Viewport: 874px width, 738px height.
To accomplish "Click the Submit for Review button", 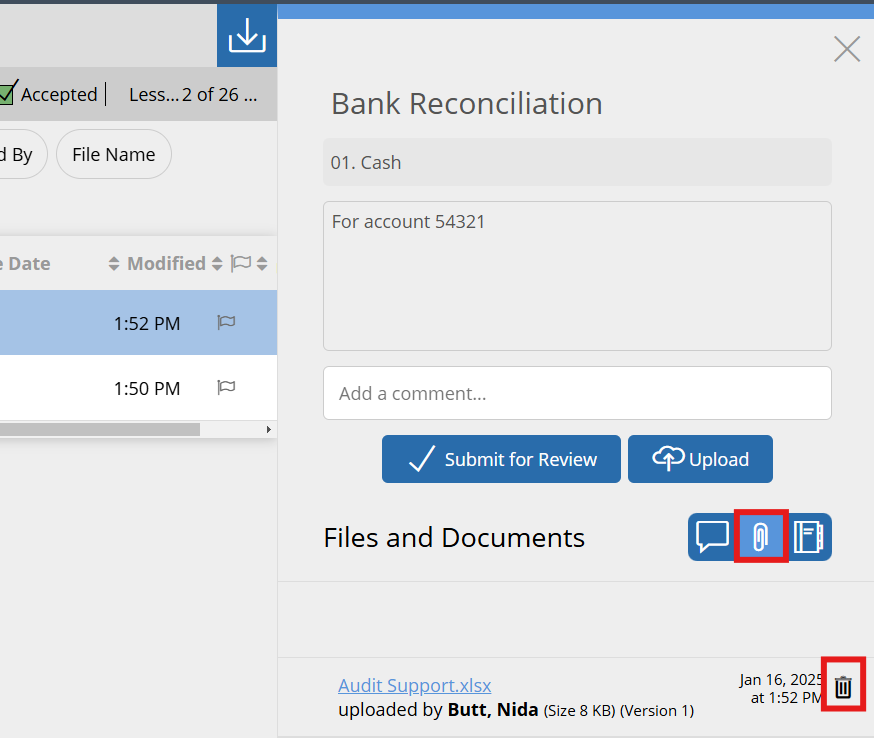I will [x=501, y=459].
